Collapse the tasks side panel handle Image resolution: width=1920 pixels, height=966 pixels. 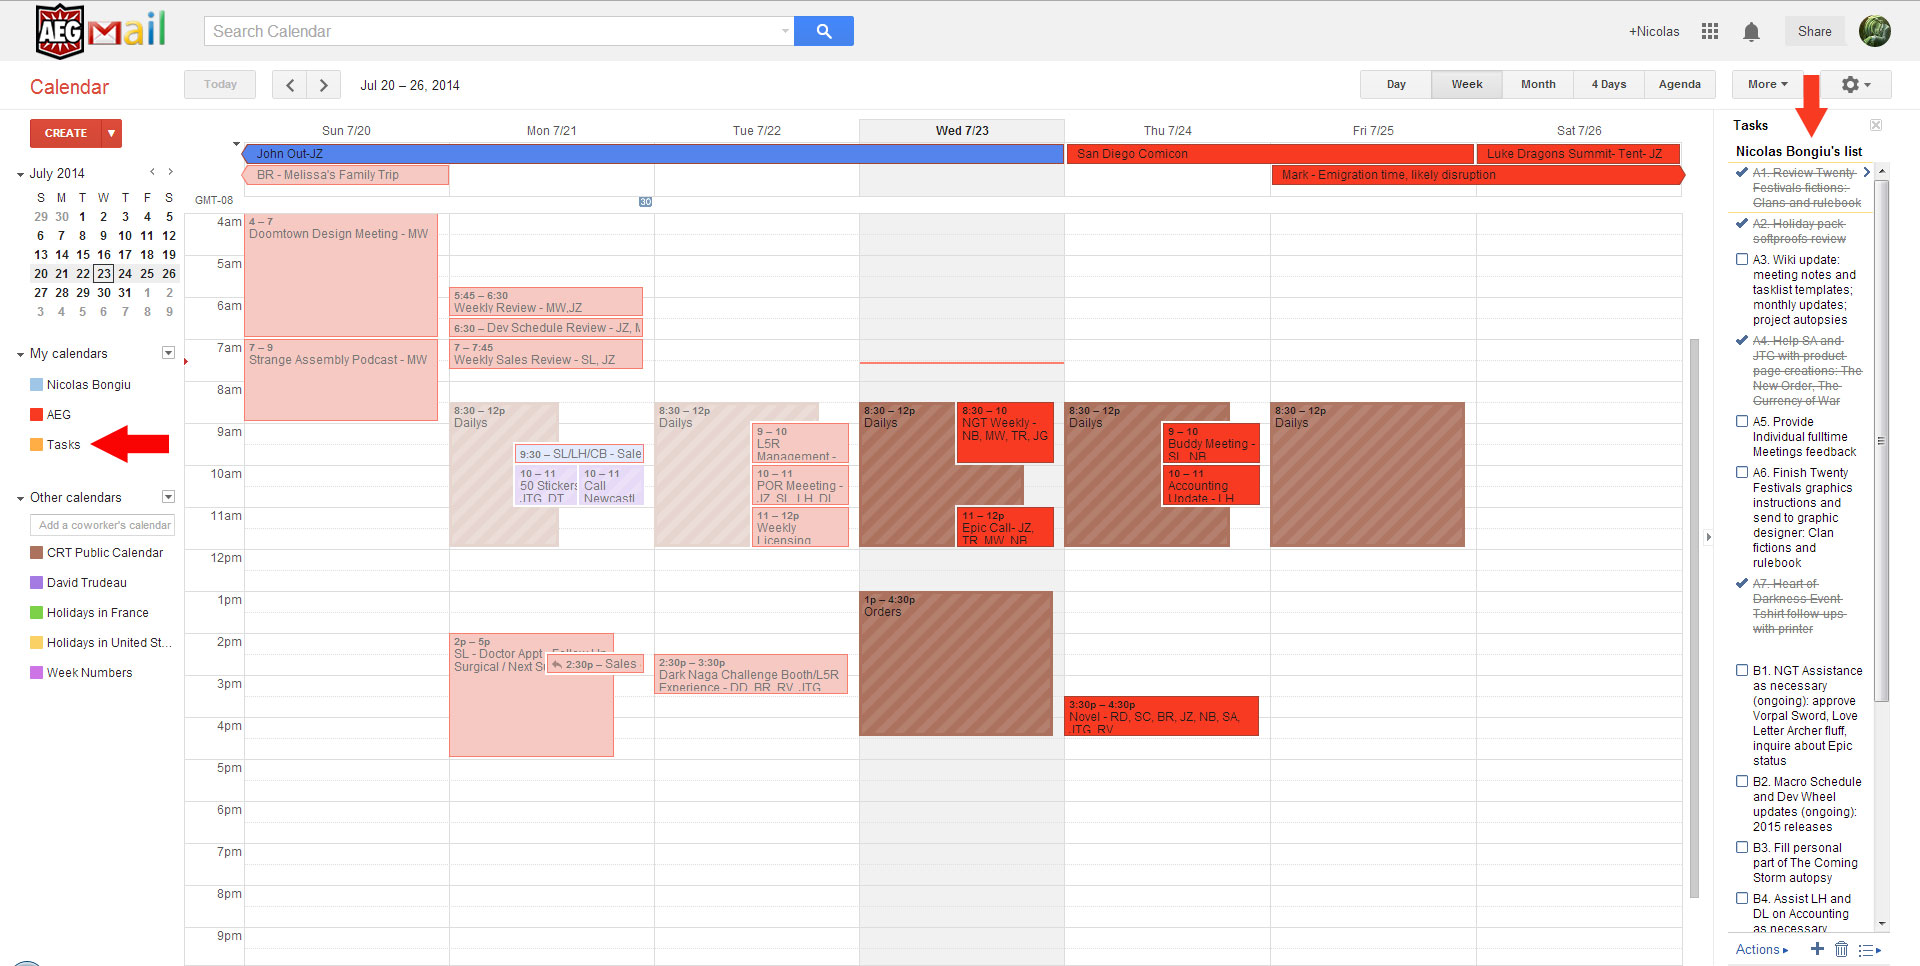pos(1708,537)
